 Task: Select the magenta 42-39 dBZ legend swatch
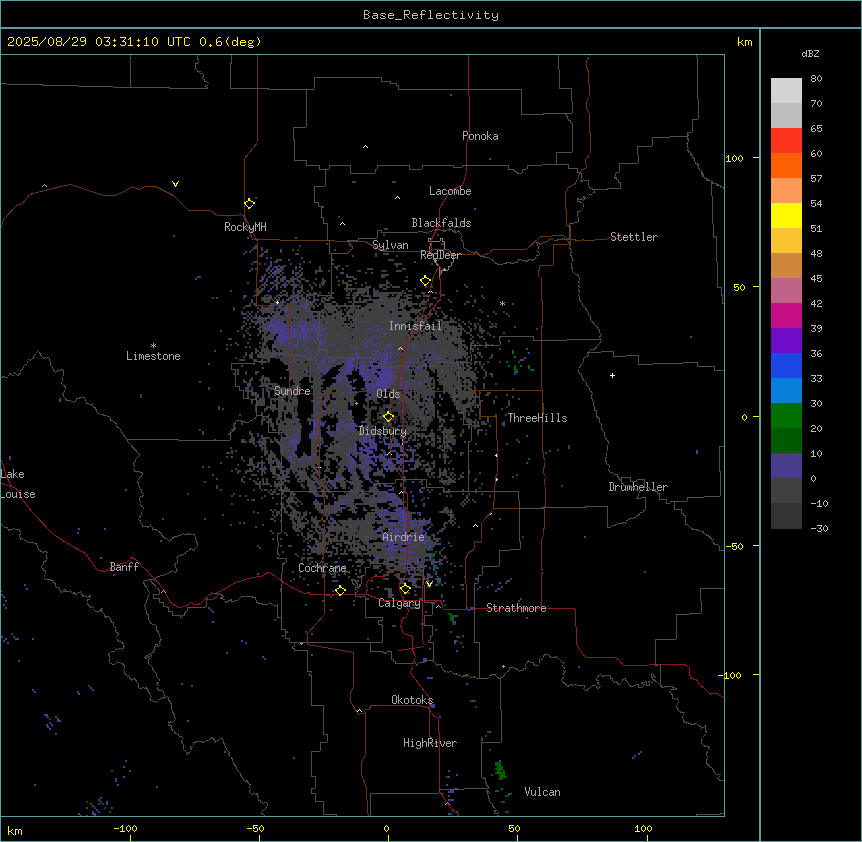point(786,315)
